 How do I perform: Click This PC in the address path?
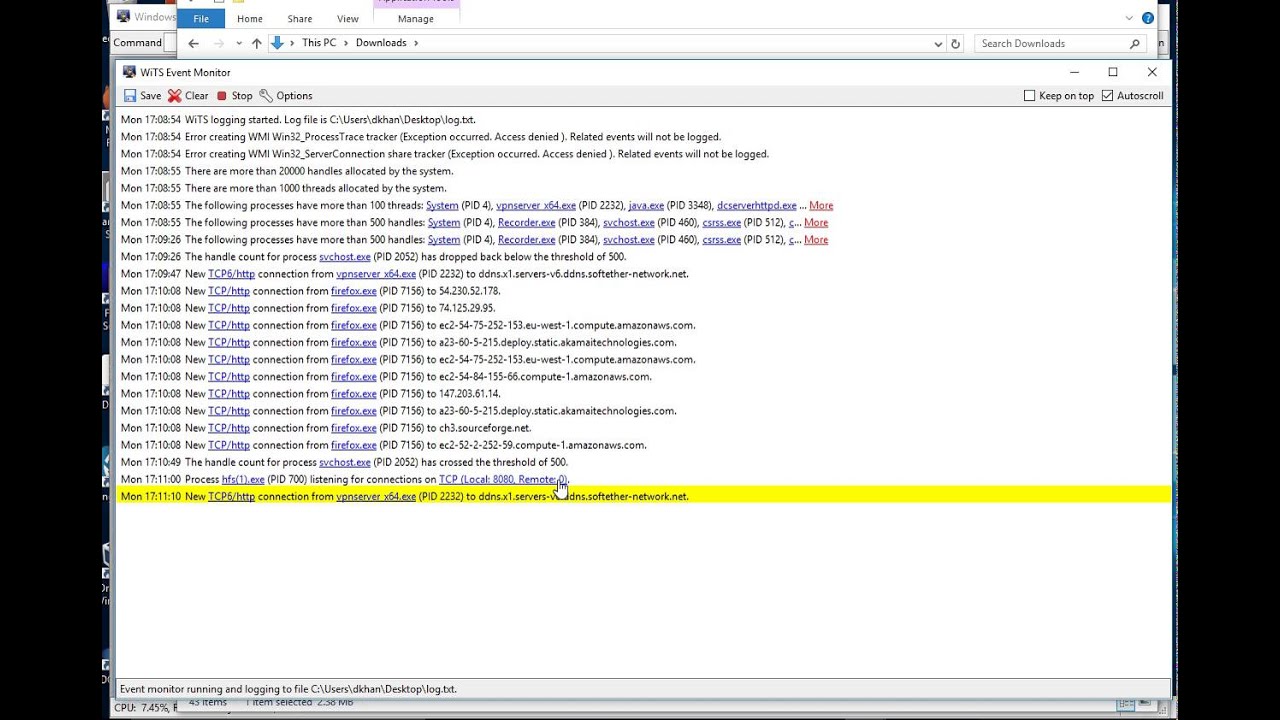click(319, 43)
